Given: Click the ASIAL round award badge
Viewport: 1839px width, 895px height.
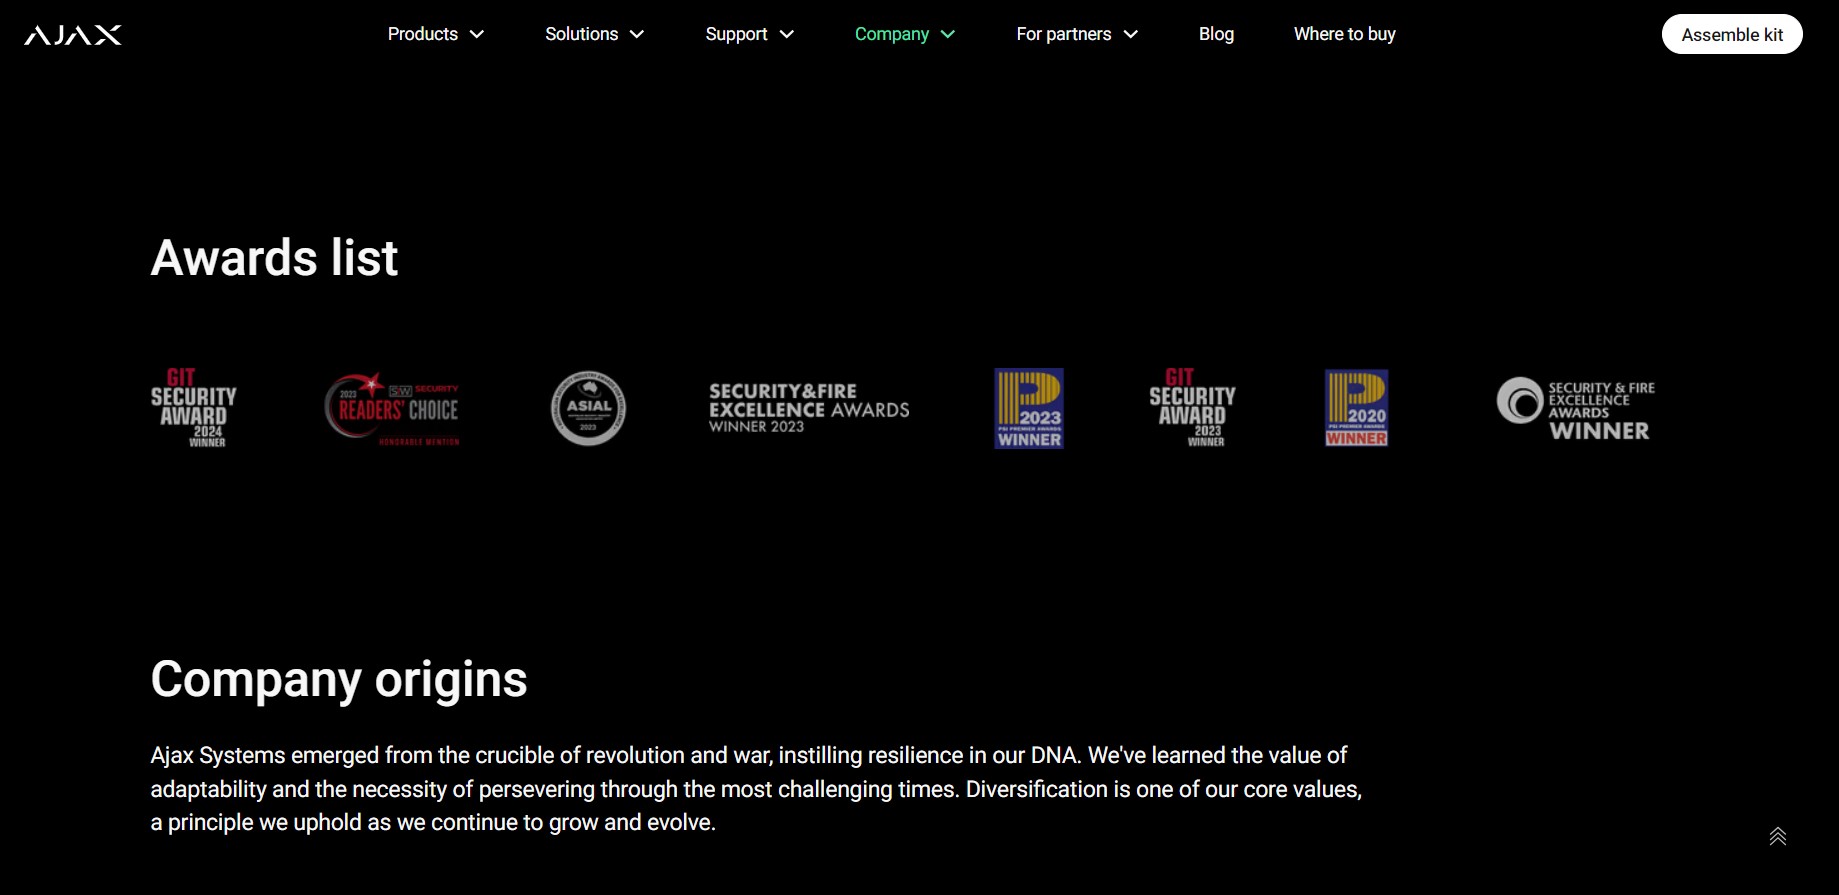Looking at the screenshot, I should [588, 408].
